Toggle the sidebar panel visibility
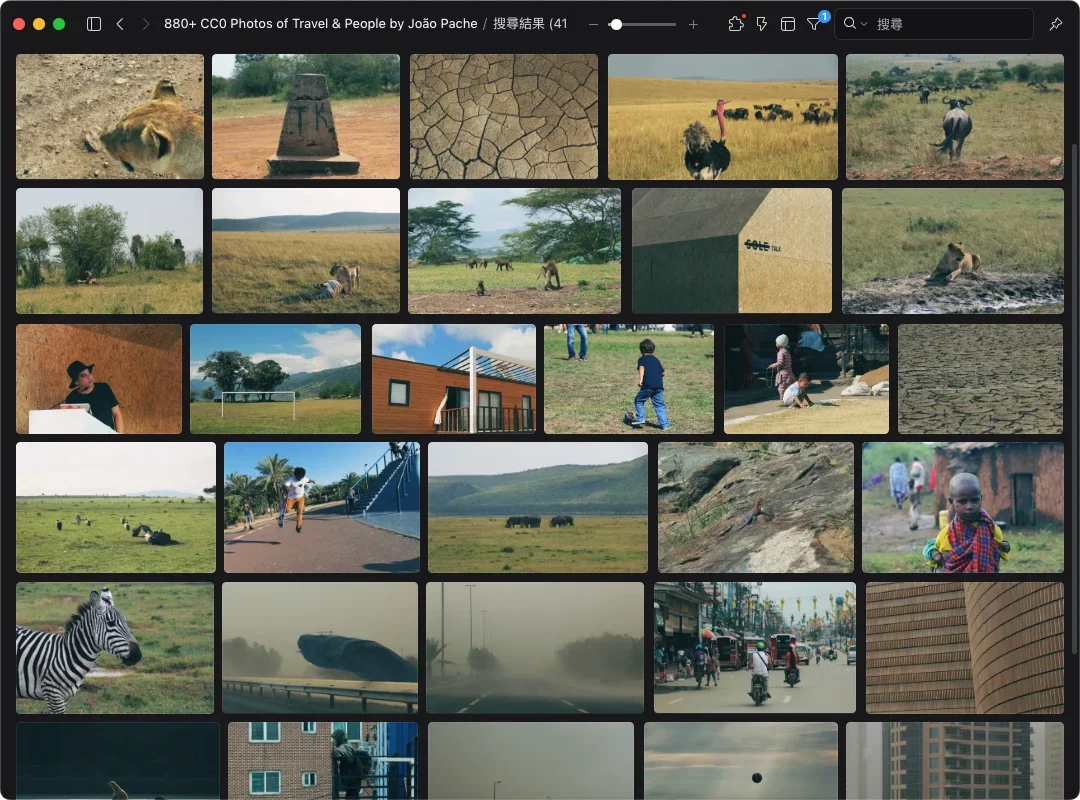Image resolution: width=1080 pixels, height=800 pixels. click(x=94, y=24)
